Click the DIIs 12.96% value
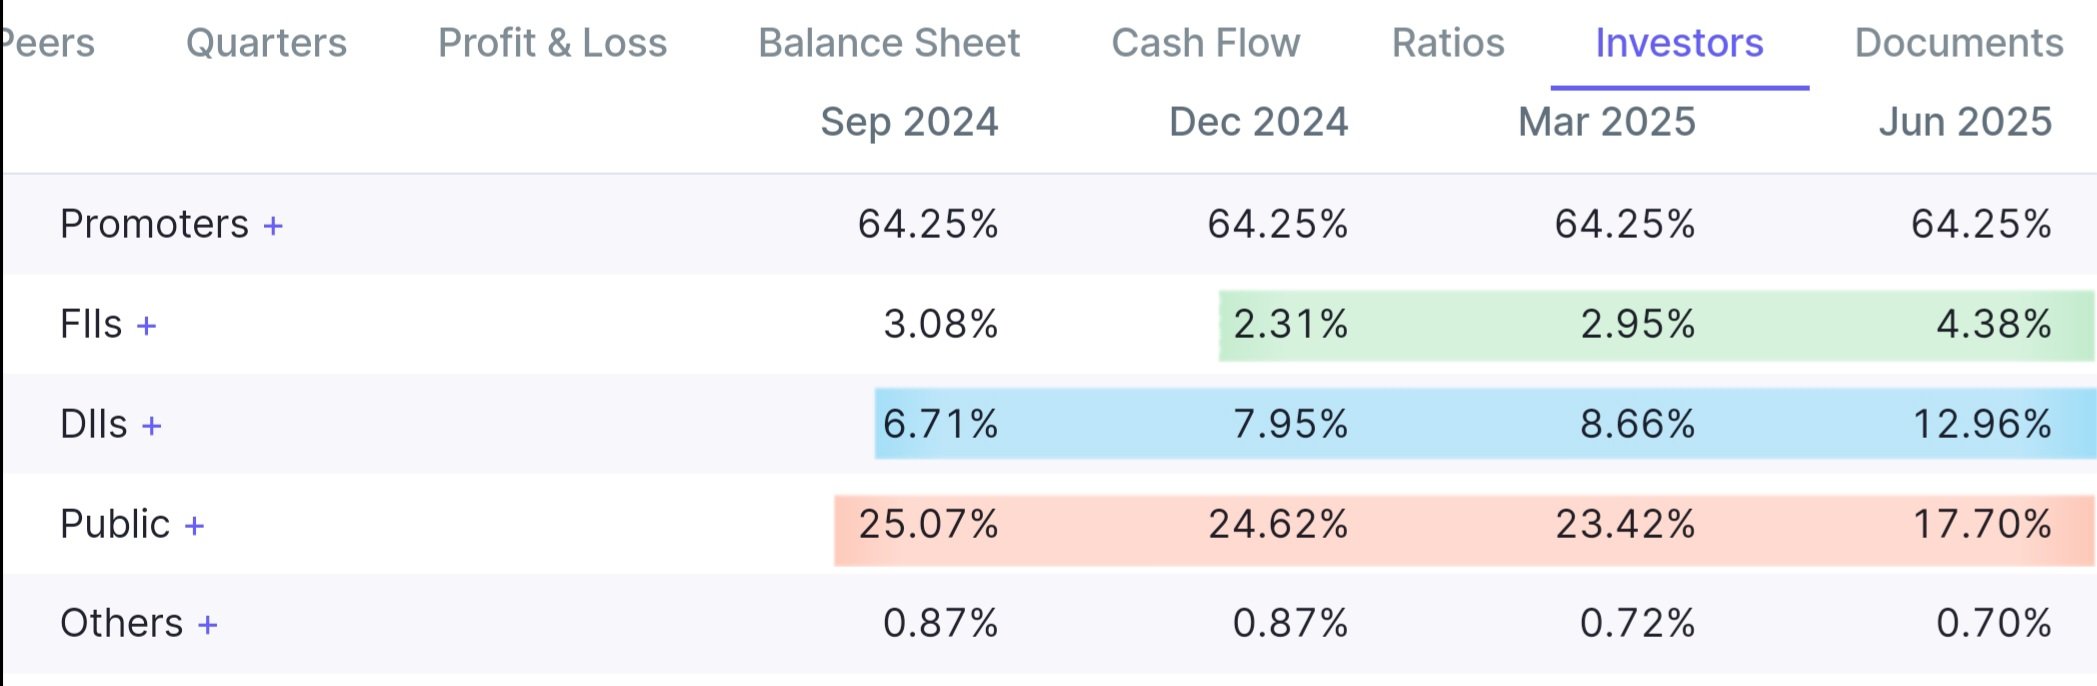 click(x=1982, y=424)
